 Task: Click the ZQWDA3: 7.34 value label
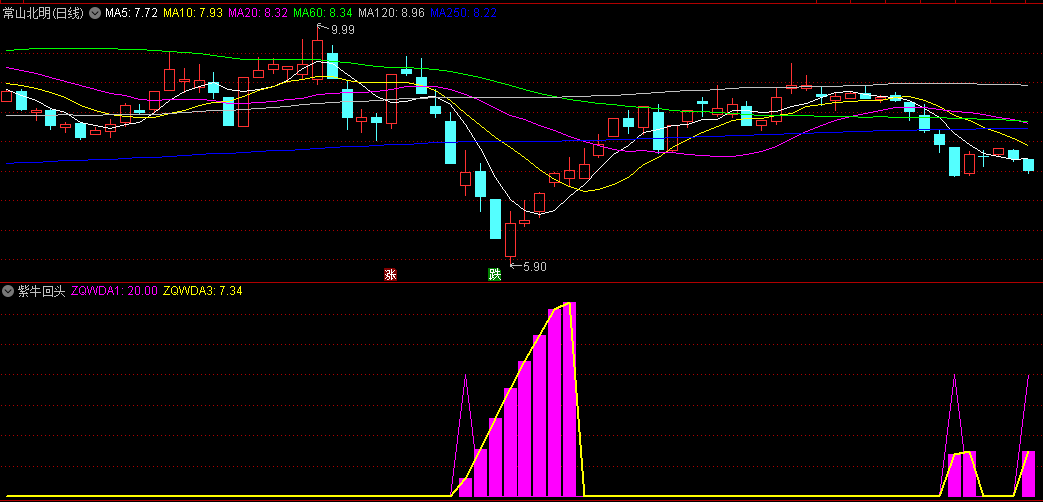click(202, 291)
